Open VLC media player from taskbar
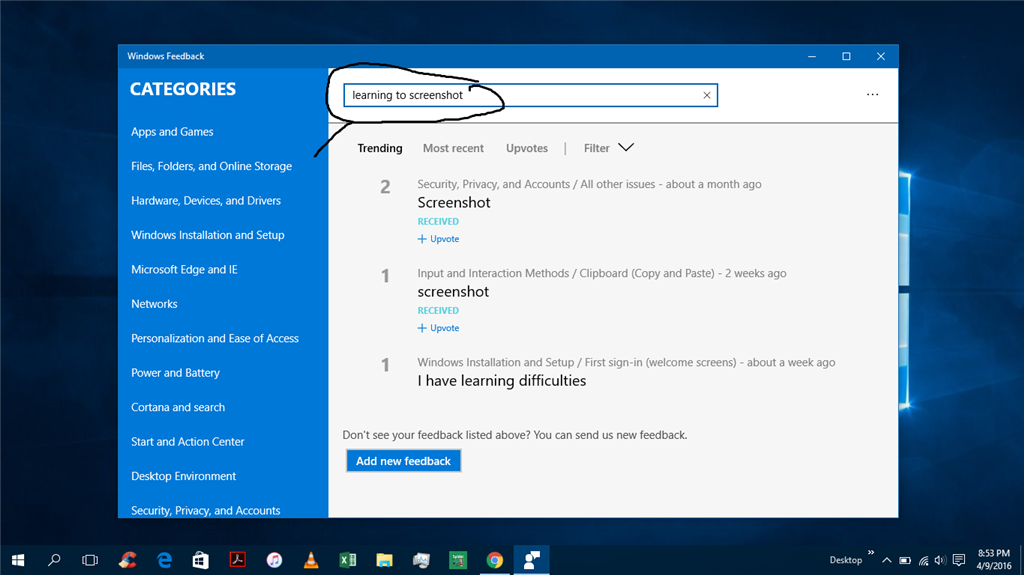 (311, 560)
